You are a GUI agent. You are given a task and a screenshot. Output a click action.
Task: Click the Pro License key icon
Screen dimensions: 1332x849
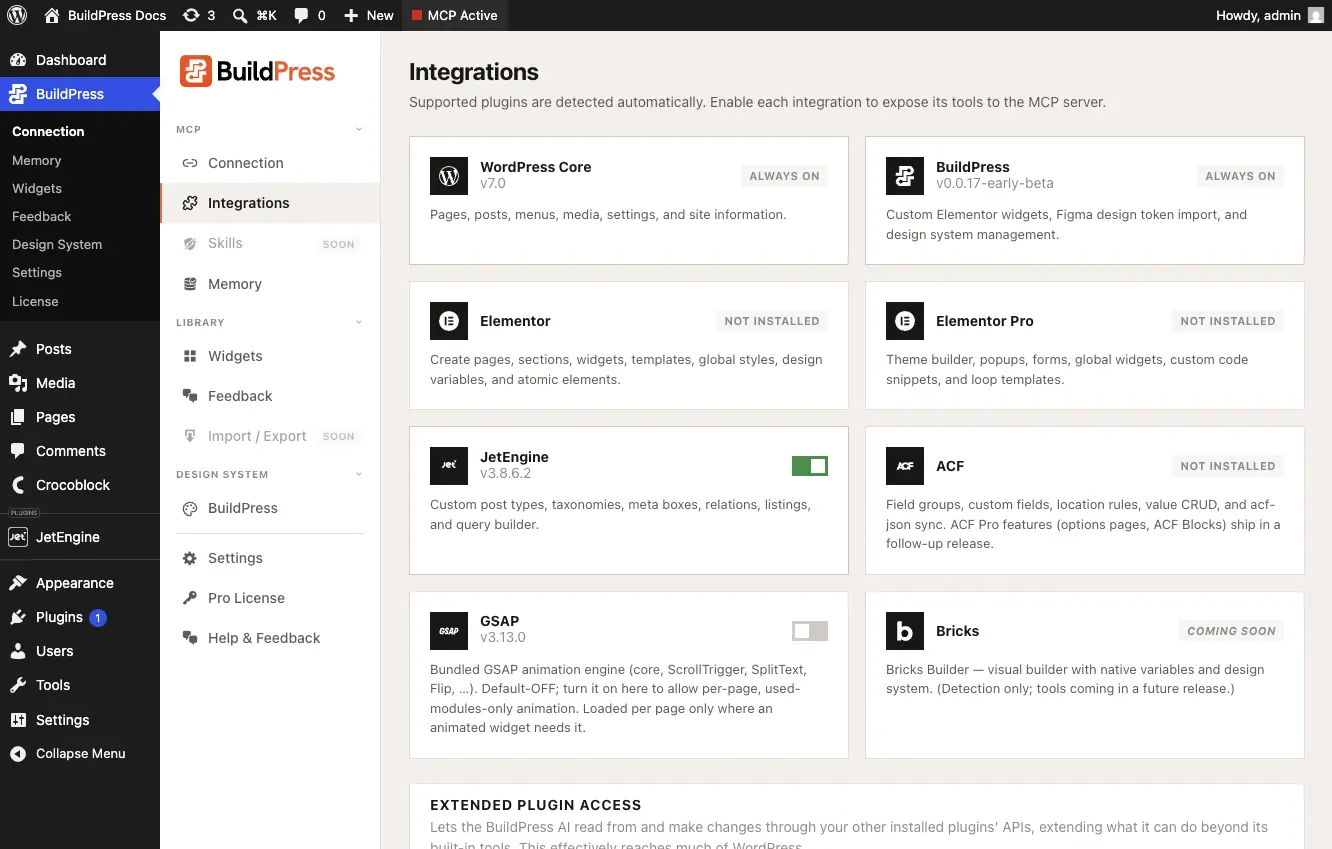click(190, 598)
